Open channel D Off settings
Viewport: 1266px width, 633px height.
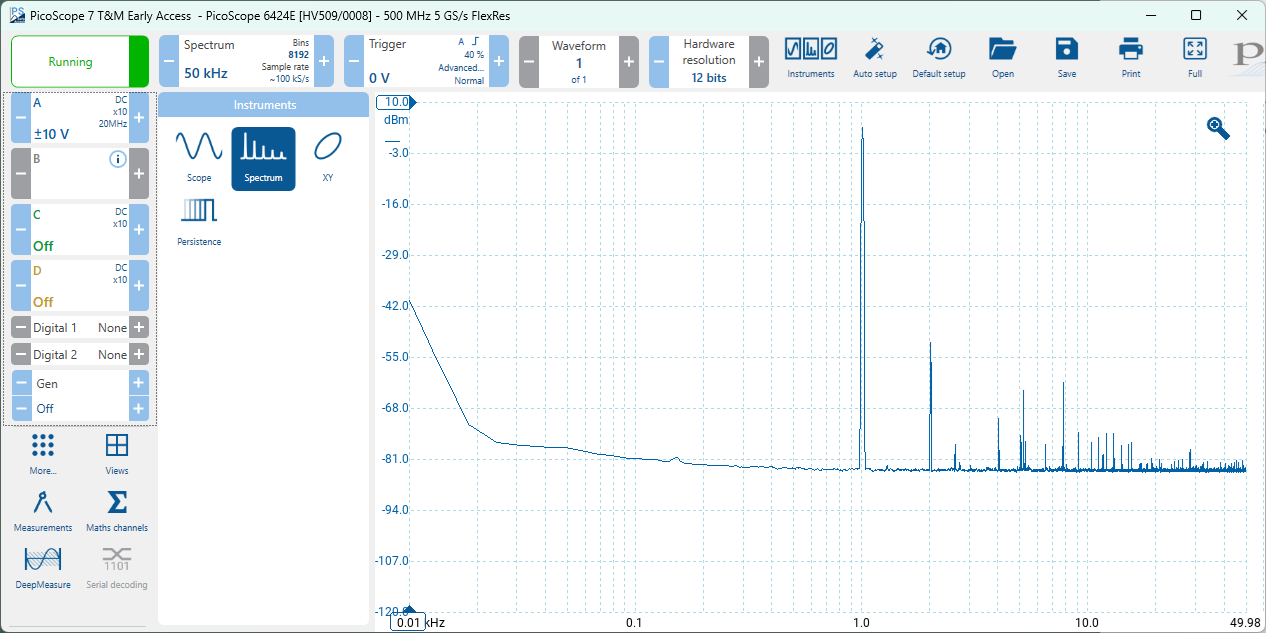coord(80,285)
